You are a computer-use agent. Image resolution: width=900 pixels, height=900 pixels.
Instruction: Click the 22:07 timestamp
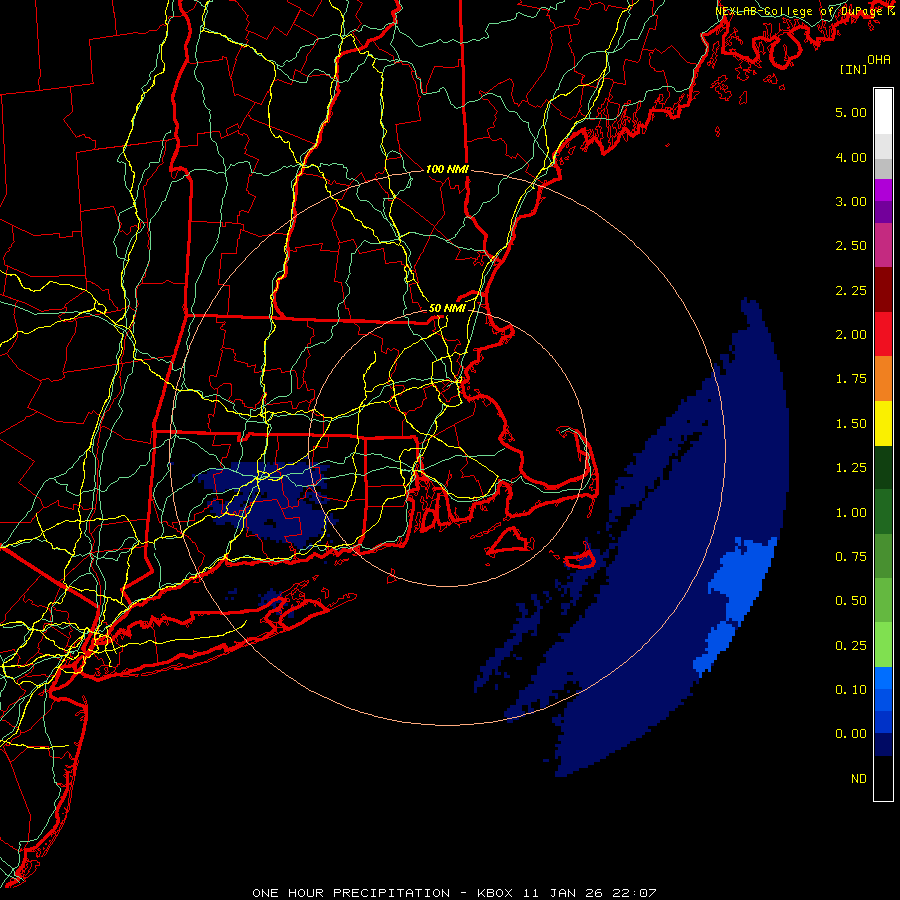click(634, 893)
